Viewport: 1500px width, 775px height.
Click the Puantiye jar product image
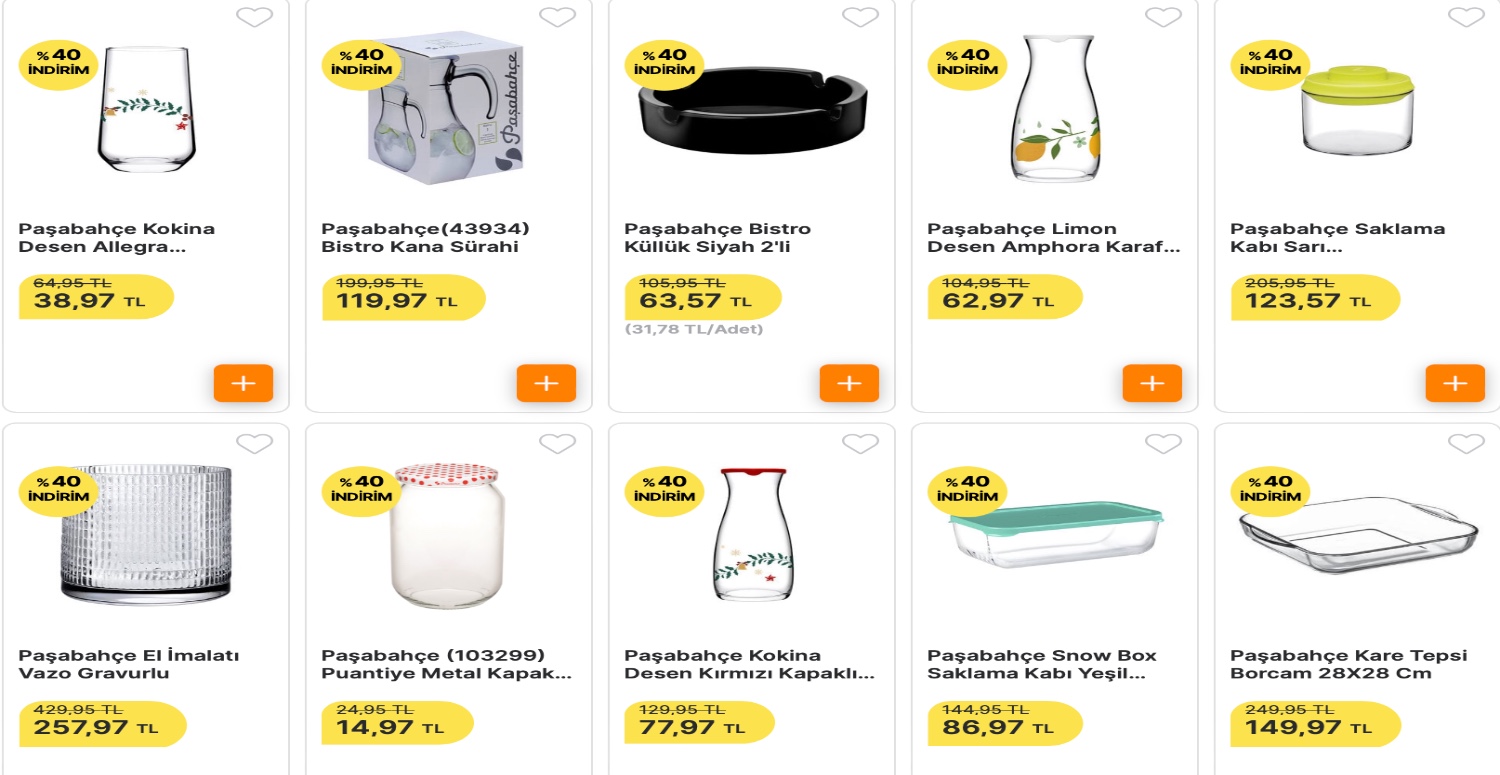coord(448,535)
